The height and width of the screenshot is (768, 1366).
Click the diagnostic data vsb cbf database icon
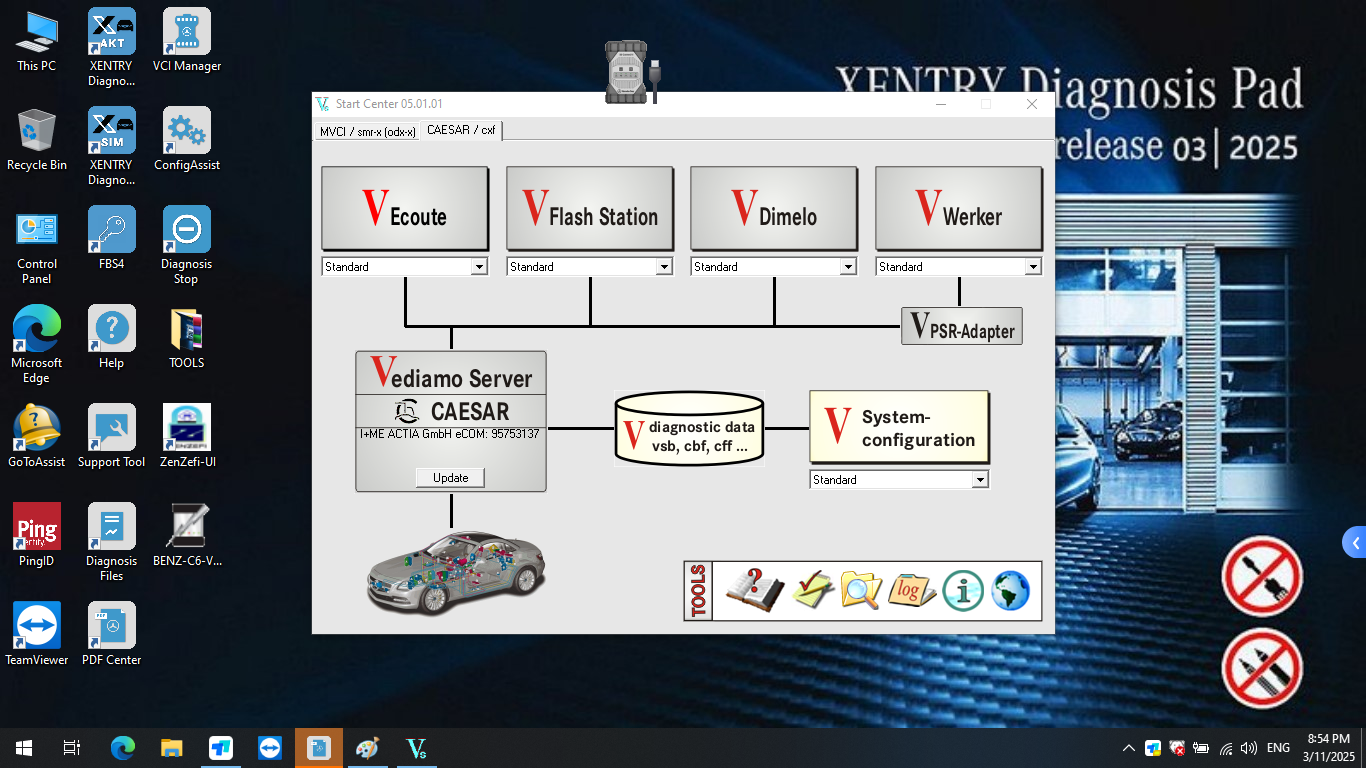(689, 428)
